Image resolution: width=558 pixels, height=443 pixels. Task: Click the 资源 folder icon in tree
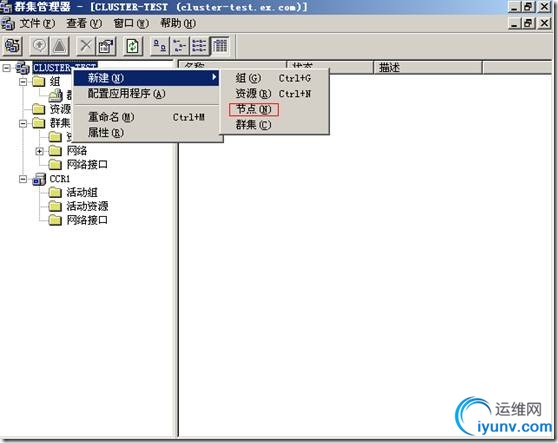(39, 109)
